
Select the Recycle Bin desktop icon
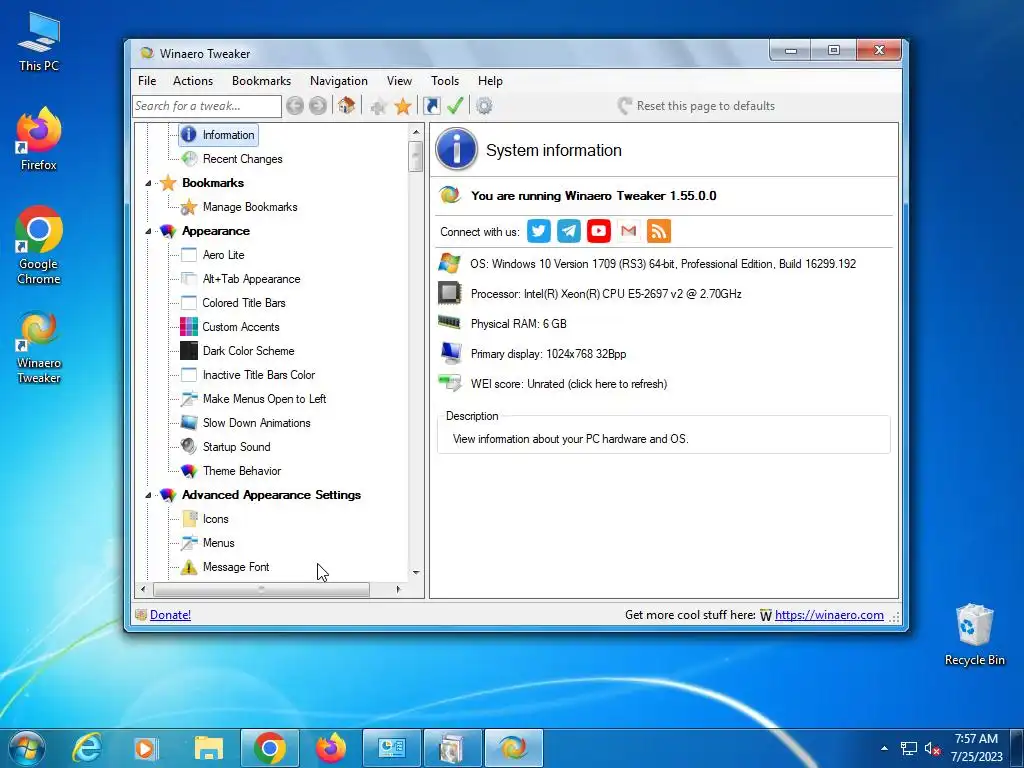click(974, 635)
